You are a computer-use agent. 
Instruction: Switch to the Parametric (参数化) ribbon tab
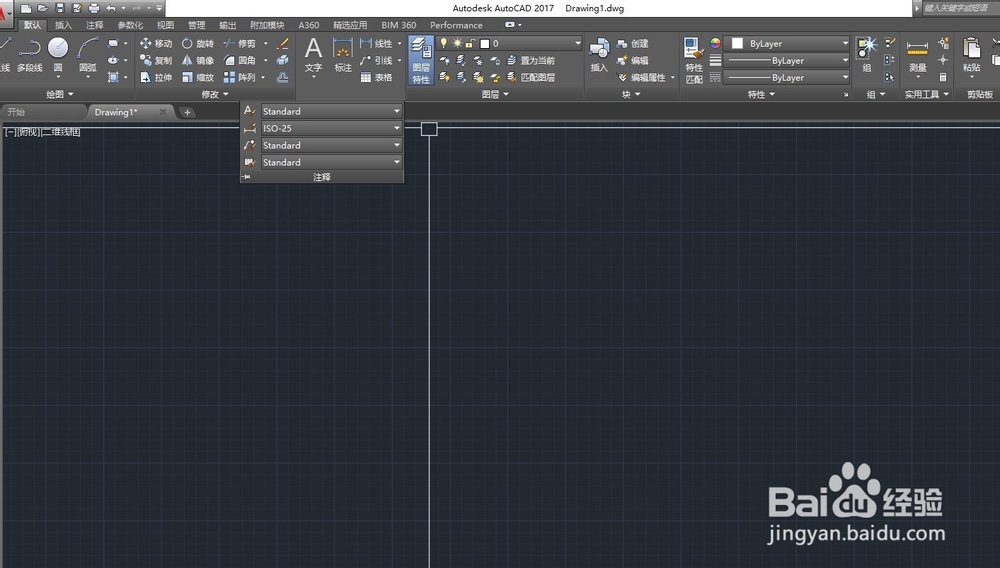[x=130, y=25]
